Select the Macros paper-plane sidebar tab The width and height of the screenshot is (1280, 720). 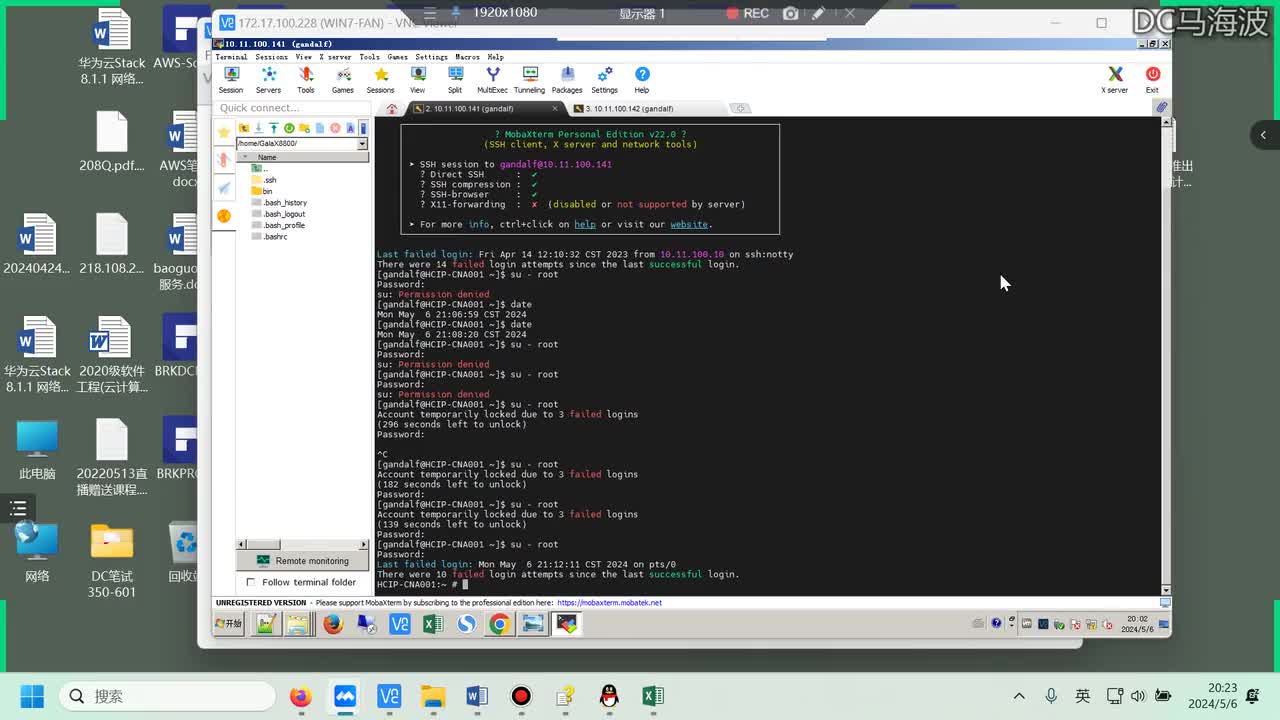pos(224,188)
